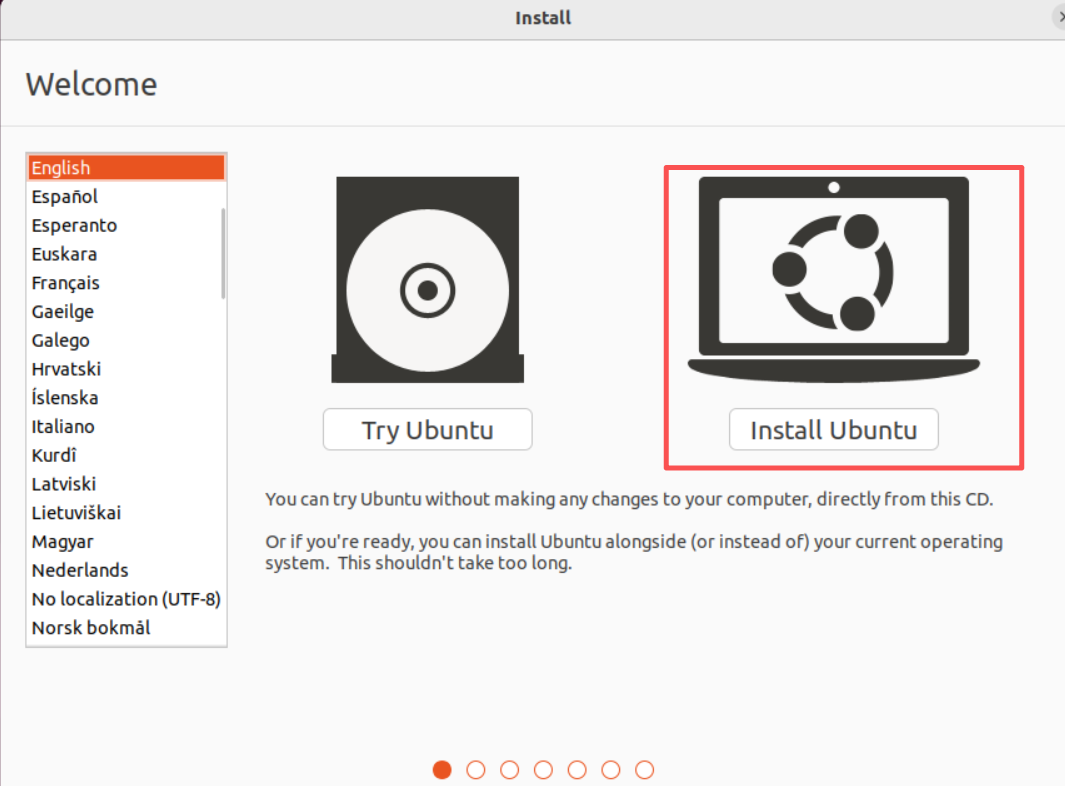
Task: Close the Install window
Action: [x=1060, y=17]
